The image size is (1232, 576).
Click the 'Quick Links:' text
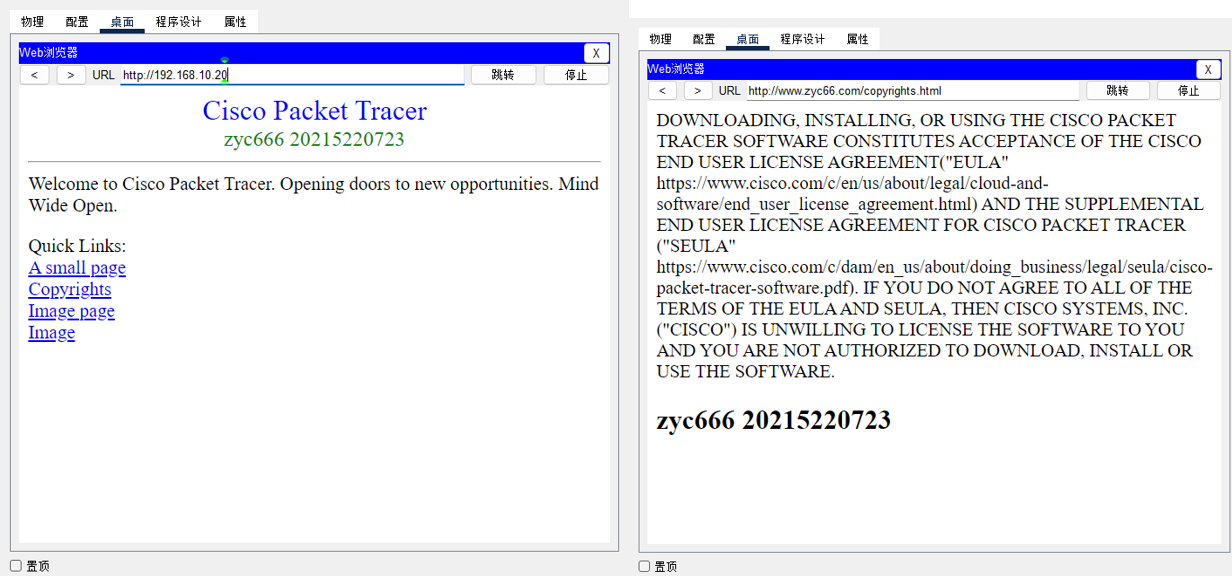(77, 246)
